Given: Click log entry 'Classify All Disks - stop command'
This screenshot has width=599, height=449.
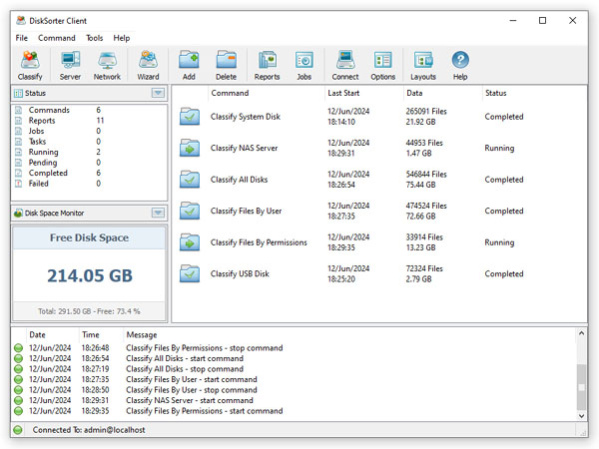Looking at the screenshot, I should click(185, 369).
